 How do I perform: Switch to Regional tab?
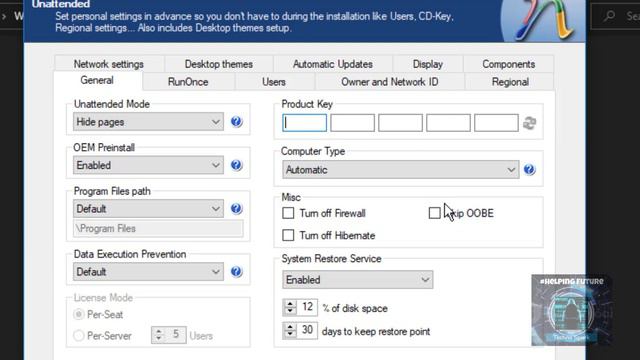pyautogui.click(x=510, y=82)
